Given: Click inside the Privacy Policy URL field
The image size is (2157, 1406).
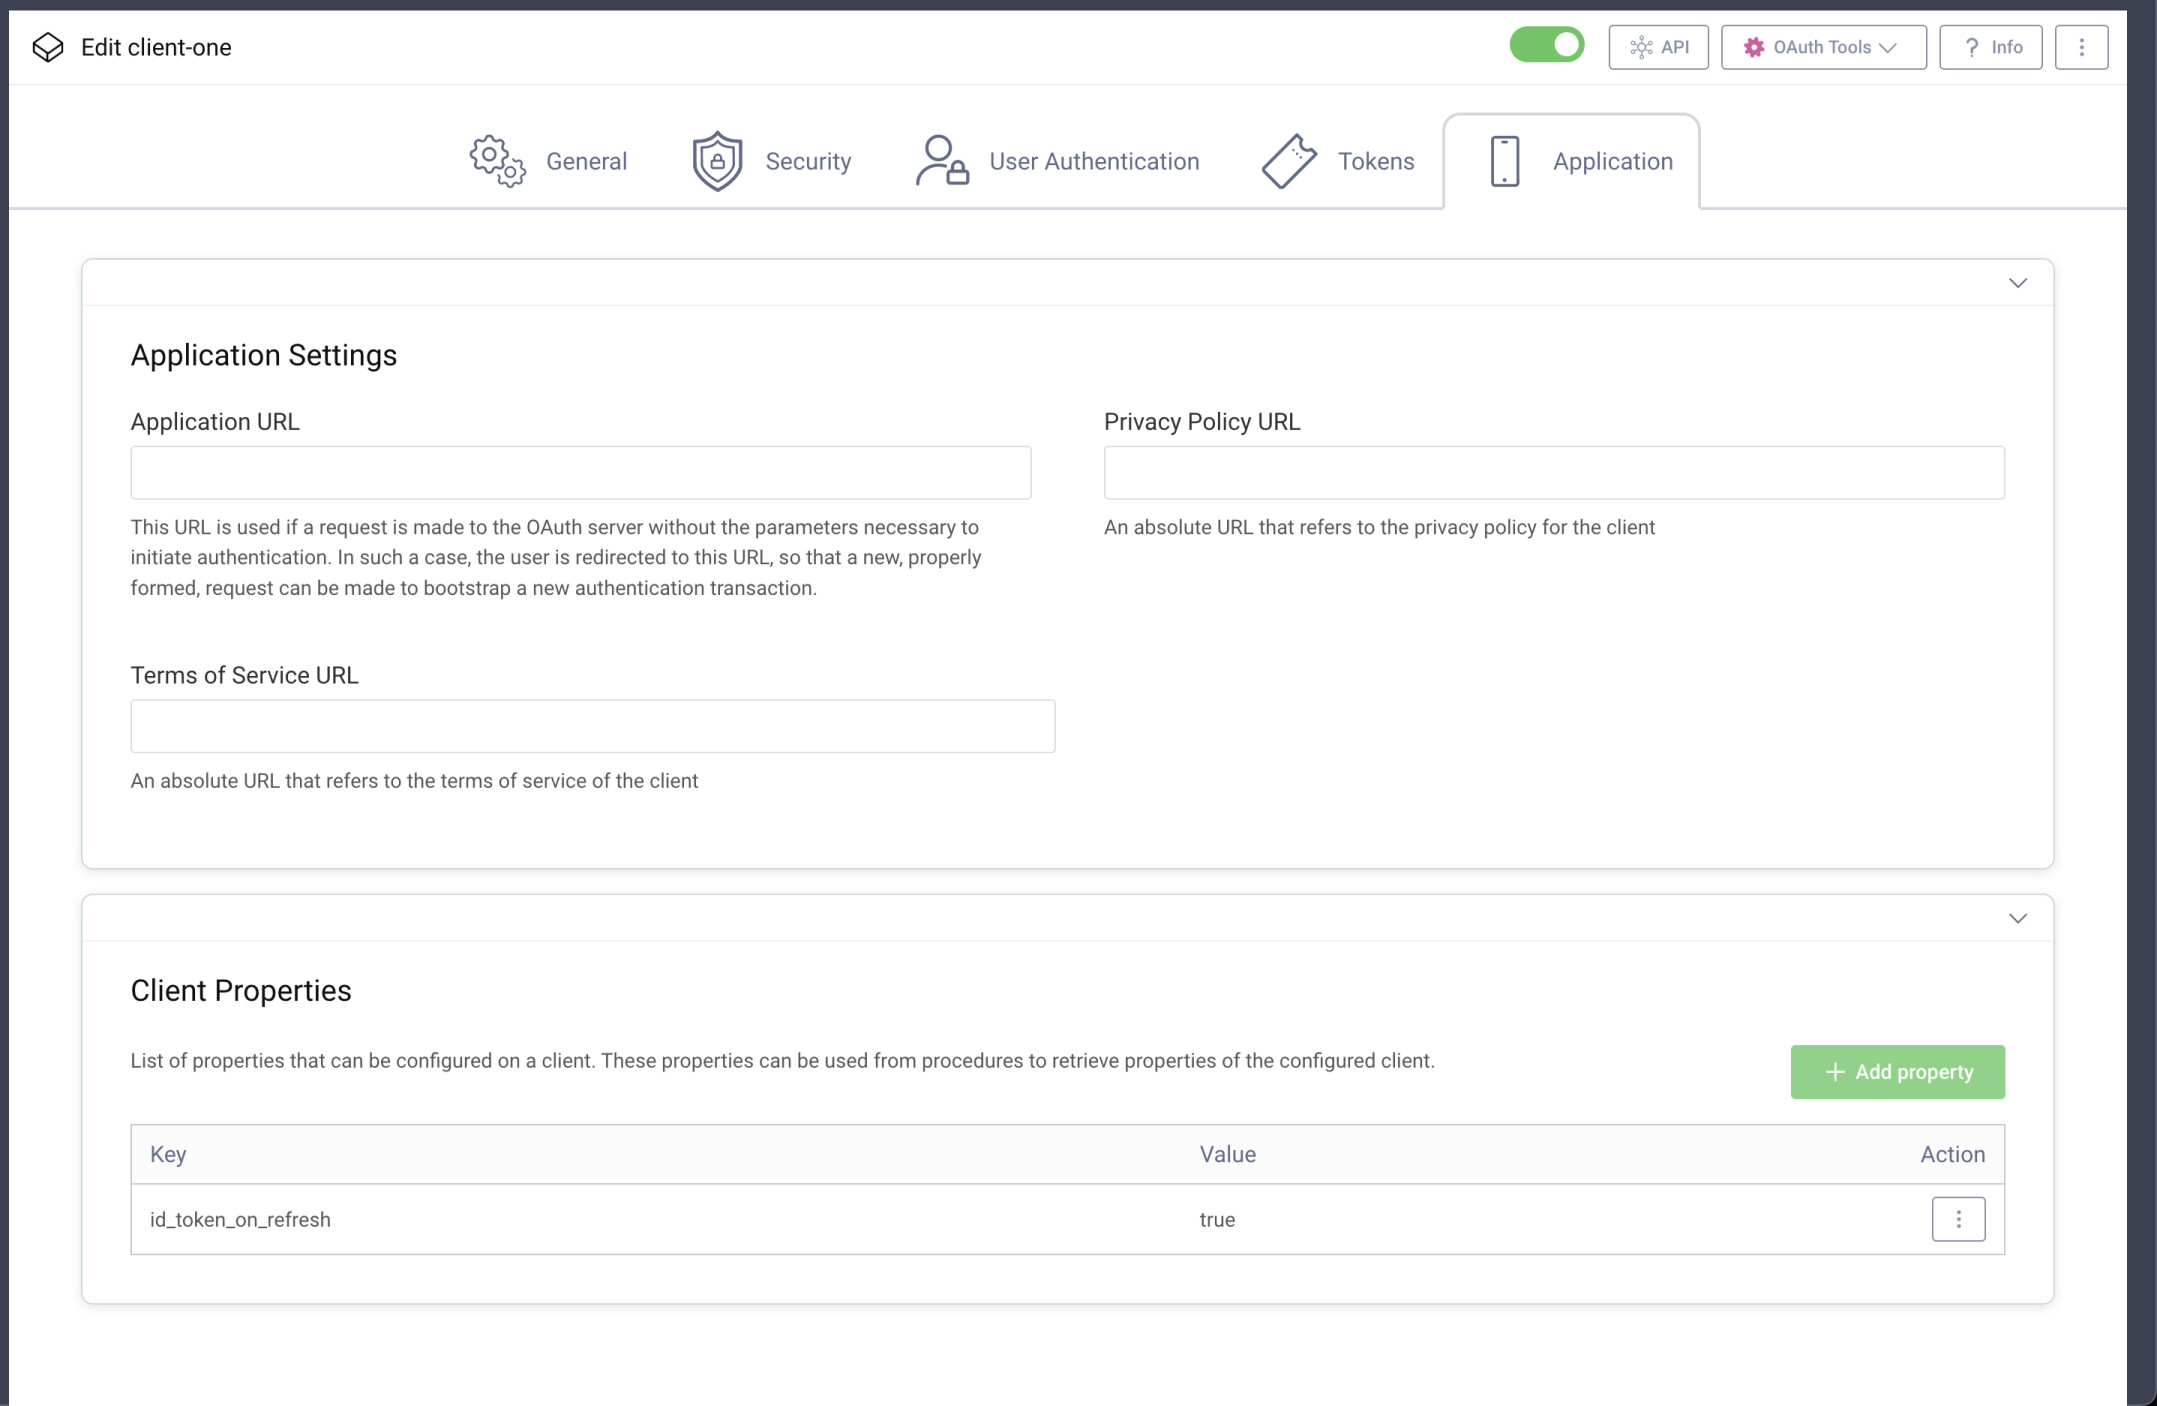Looking at the screenshot, I should coord(1553,471).
